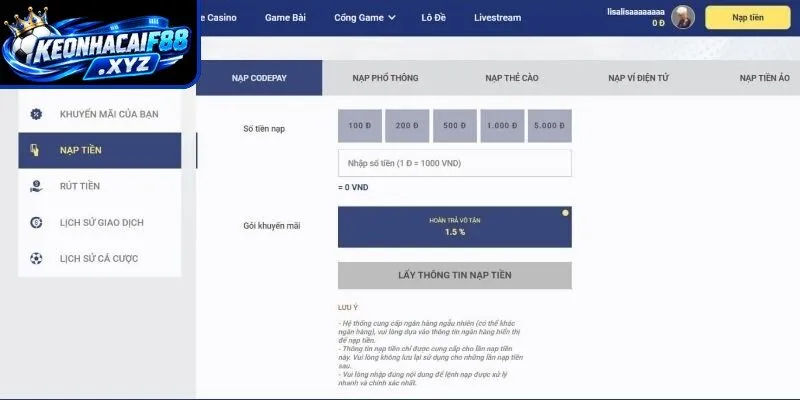Image resolution: width=800 pixels, height=400 pixels.
Task: Expand the Cổng Game dropdown
Action: [x=364, y=17]
